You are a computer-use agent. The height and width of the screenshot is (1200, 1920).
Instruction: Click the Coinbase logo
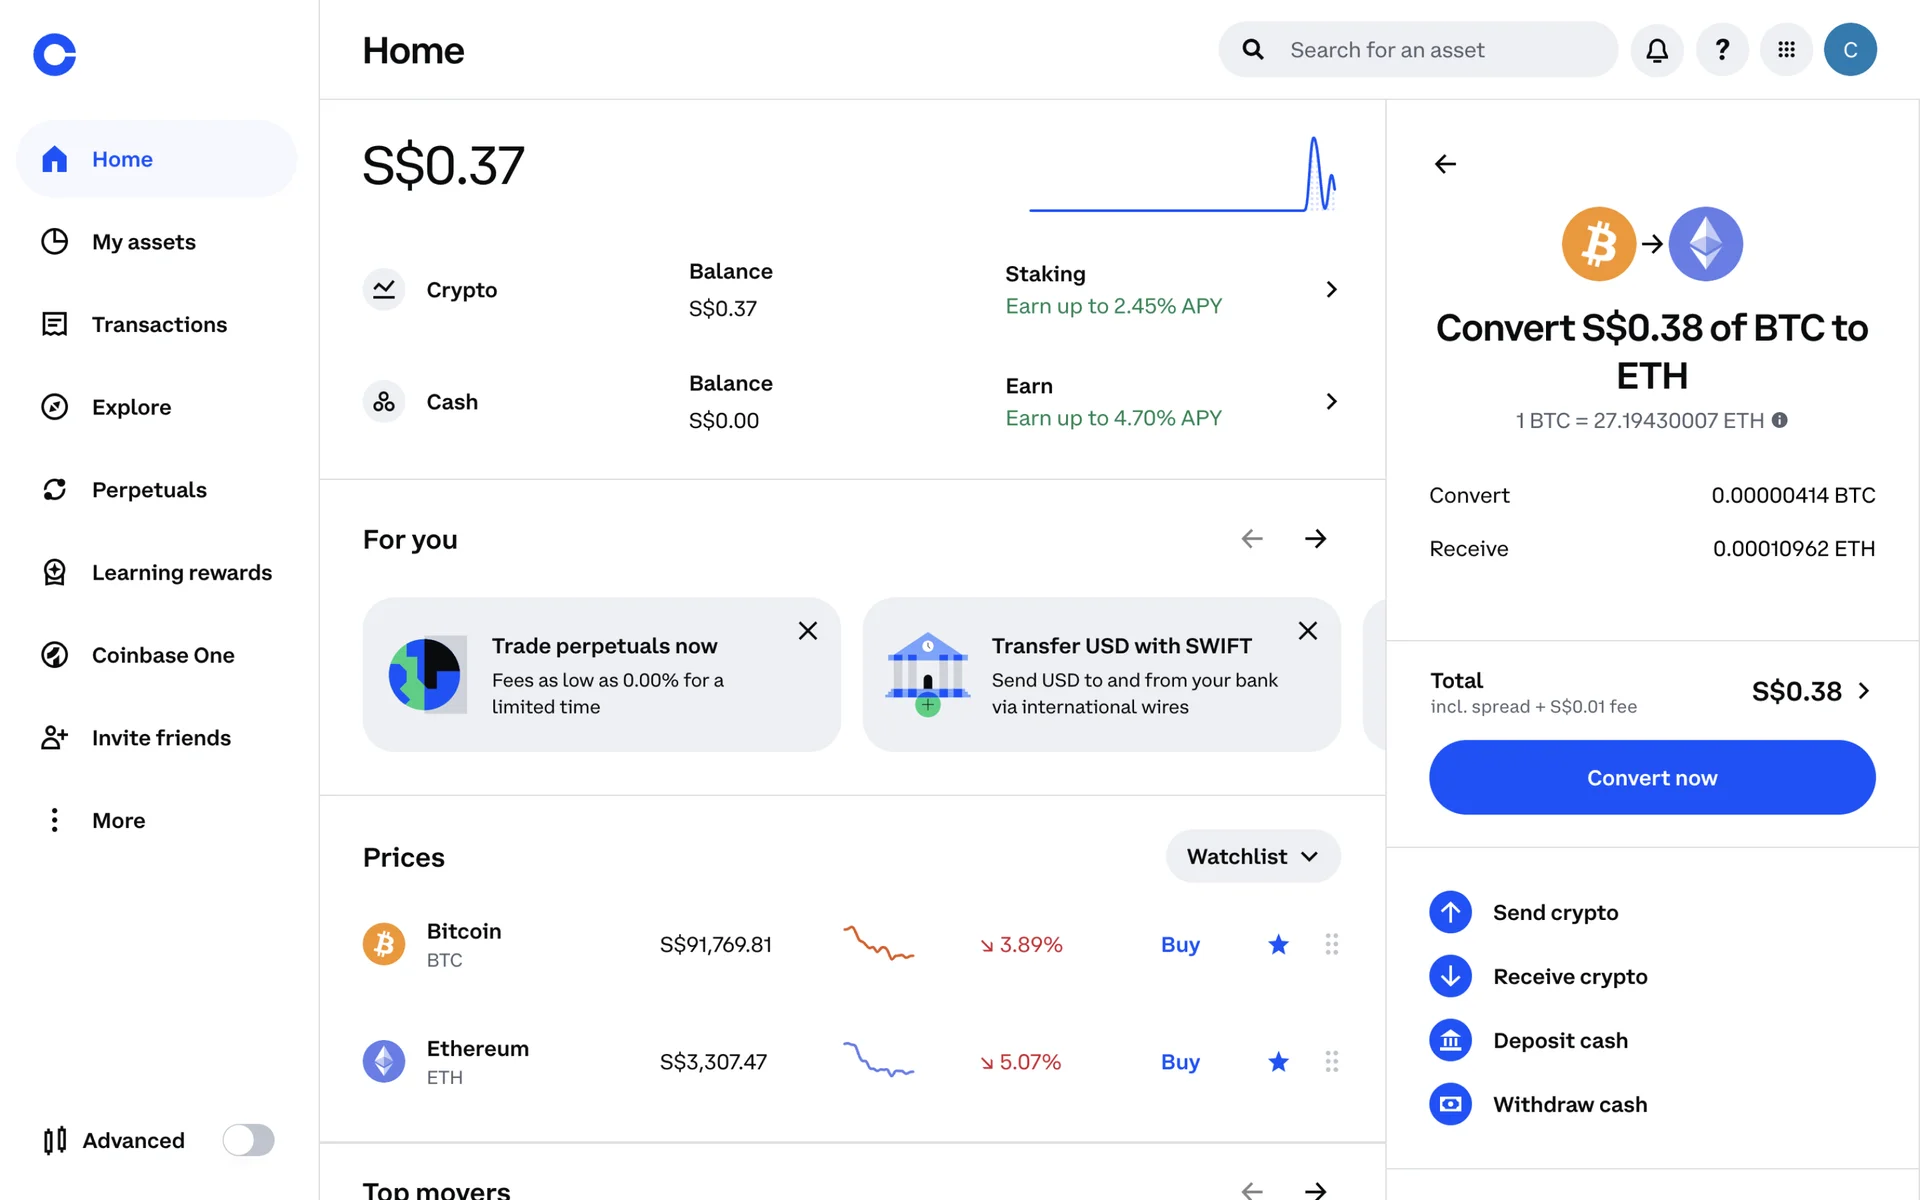click(55, 54)
